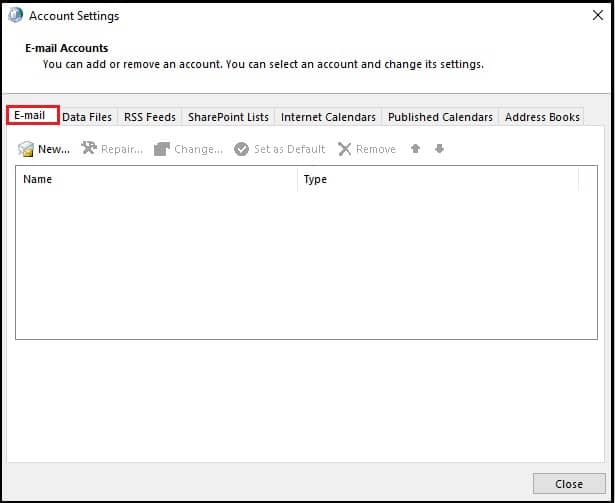
Task: Click the Remove X icon
Action: tap(344, 149)
